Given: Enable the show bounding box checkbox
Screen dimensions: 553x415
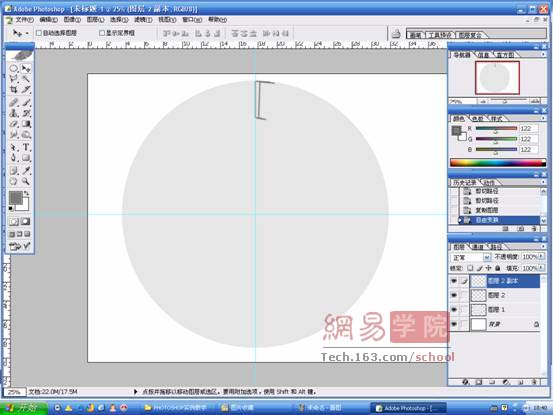Looking at the screenshot, I should 102,33.
